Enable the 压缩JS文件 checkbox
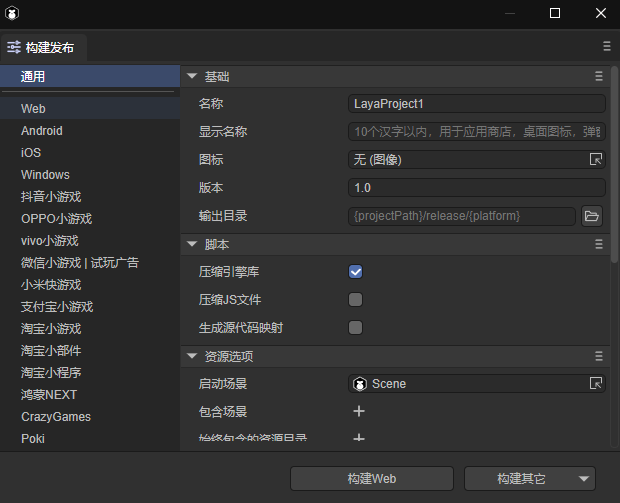The width and height of the screenshot is (620, 503). (x=355, y=299)
